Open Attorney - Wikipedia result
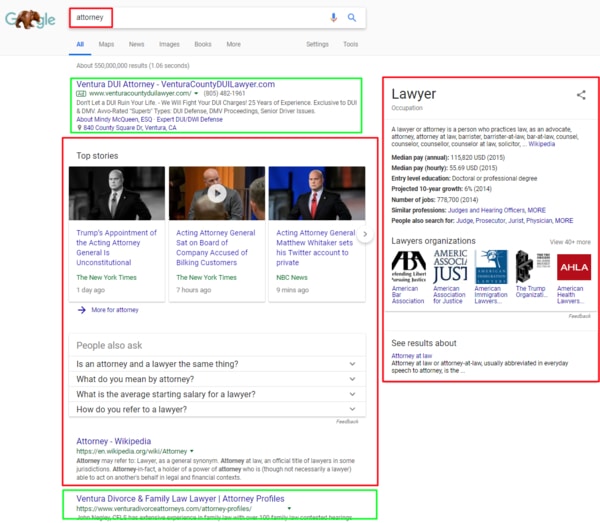600x523 pixels. click(114, 441)
